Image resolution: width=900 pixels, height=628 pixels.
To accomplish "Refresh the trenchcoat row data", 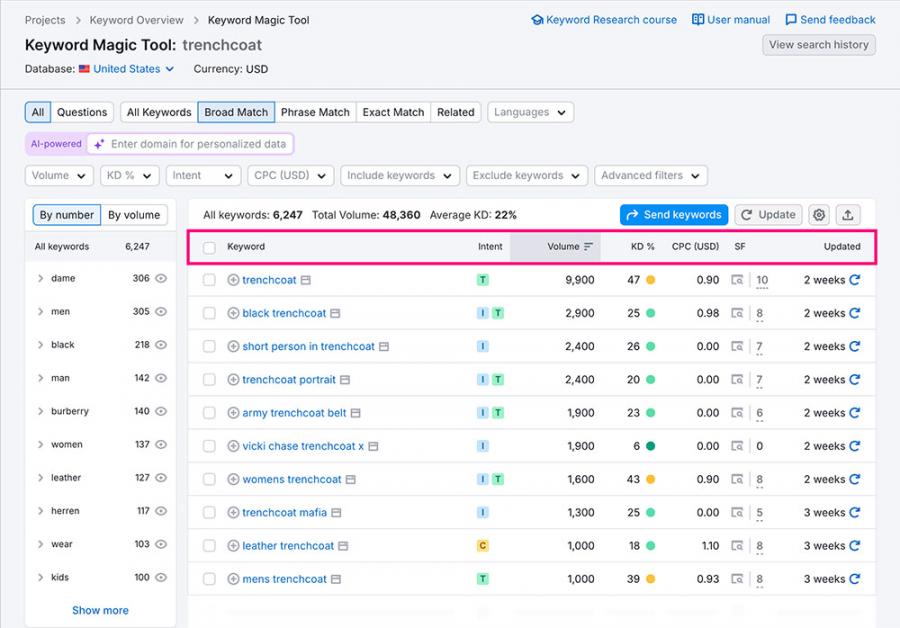I will [x=855, y=280].
